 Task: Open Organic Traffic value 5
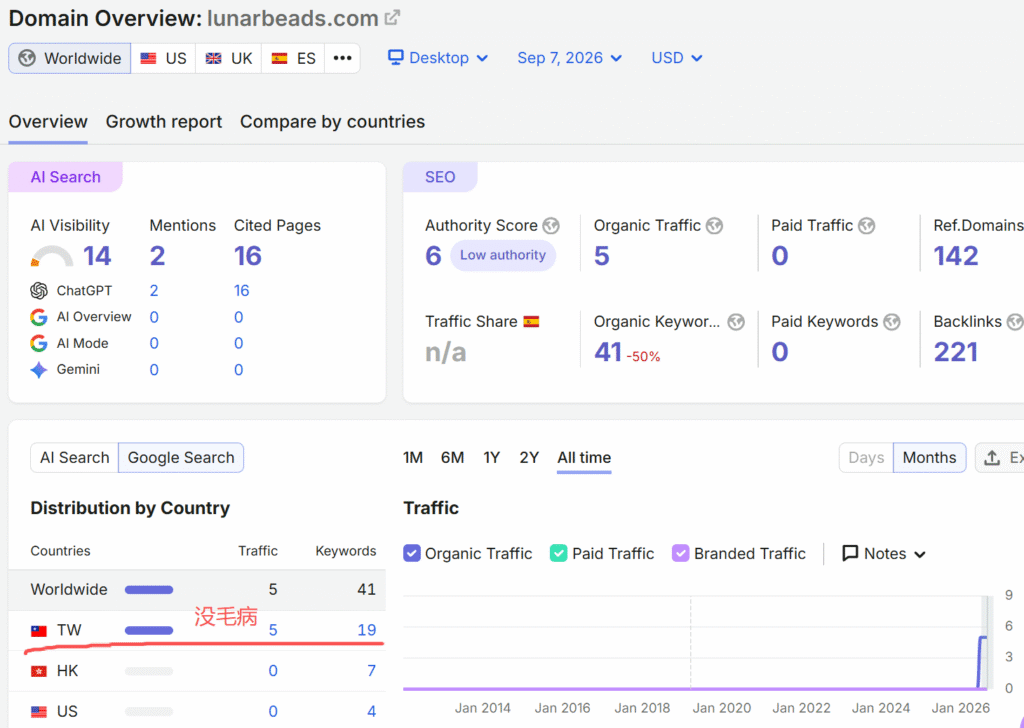coord(601,256)
